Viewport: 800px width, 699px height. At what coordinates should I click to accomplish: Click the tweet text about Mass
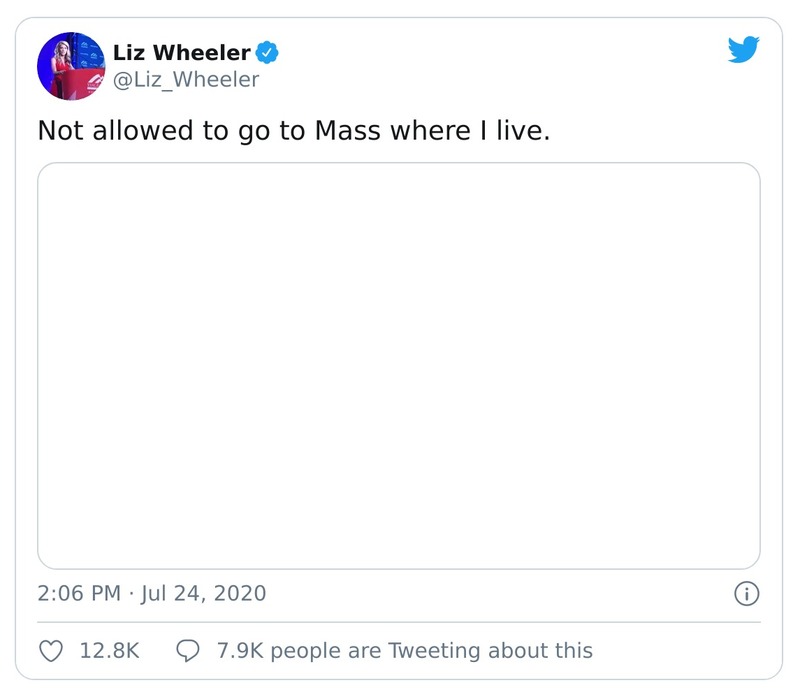coord(294,131)
